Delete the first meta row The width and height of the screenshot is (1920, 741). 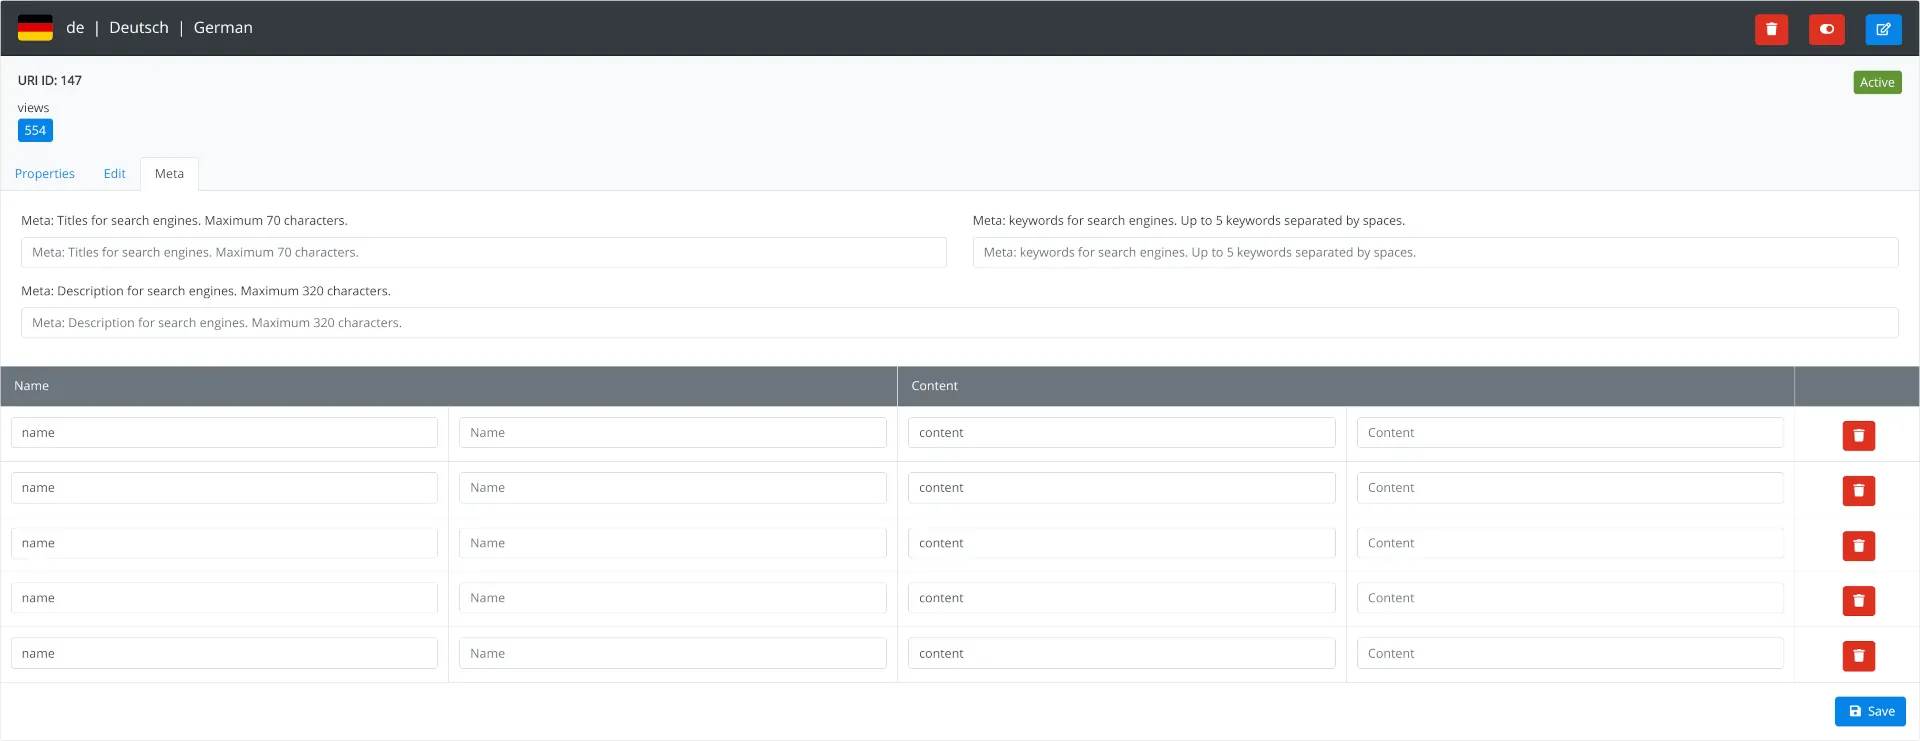tap(1858, 436)
